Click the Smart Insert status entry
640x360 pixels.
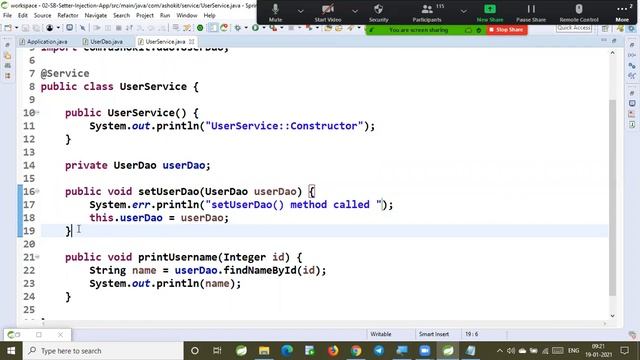(433, 334)
